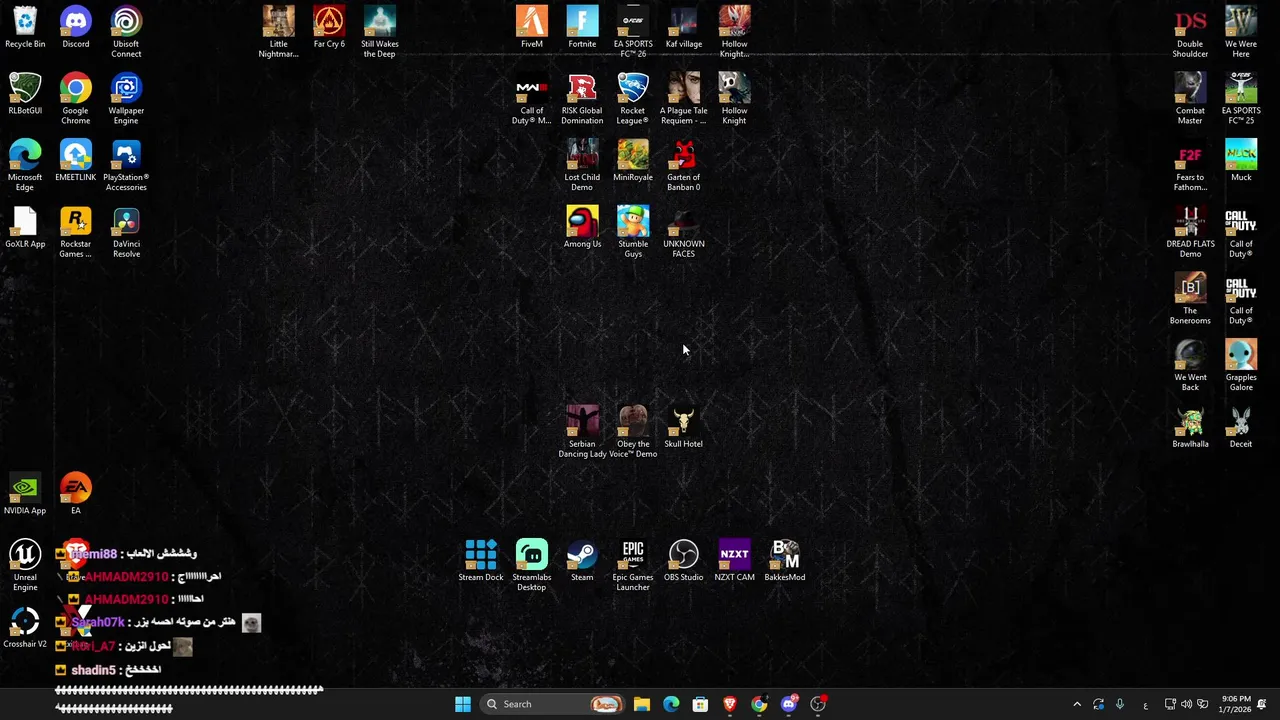Open the Brawlhalla shortcut

pos(1190,428)
